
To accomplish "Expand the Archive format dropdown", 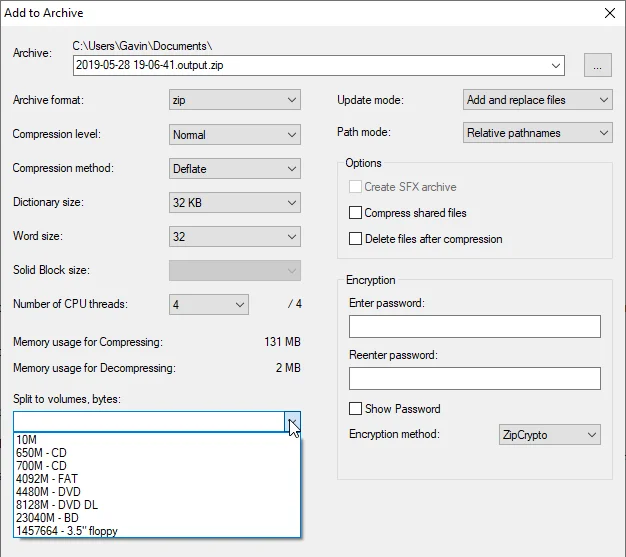I will pos(235,100).
